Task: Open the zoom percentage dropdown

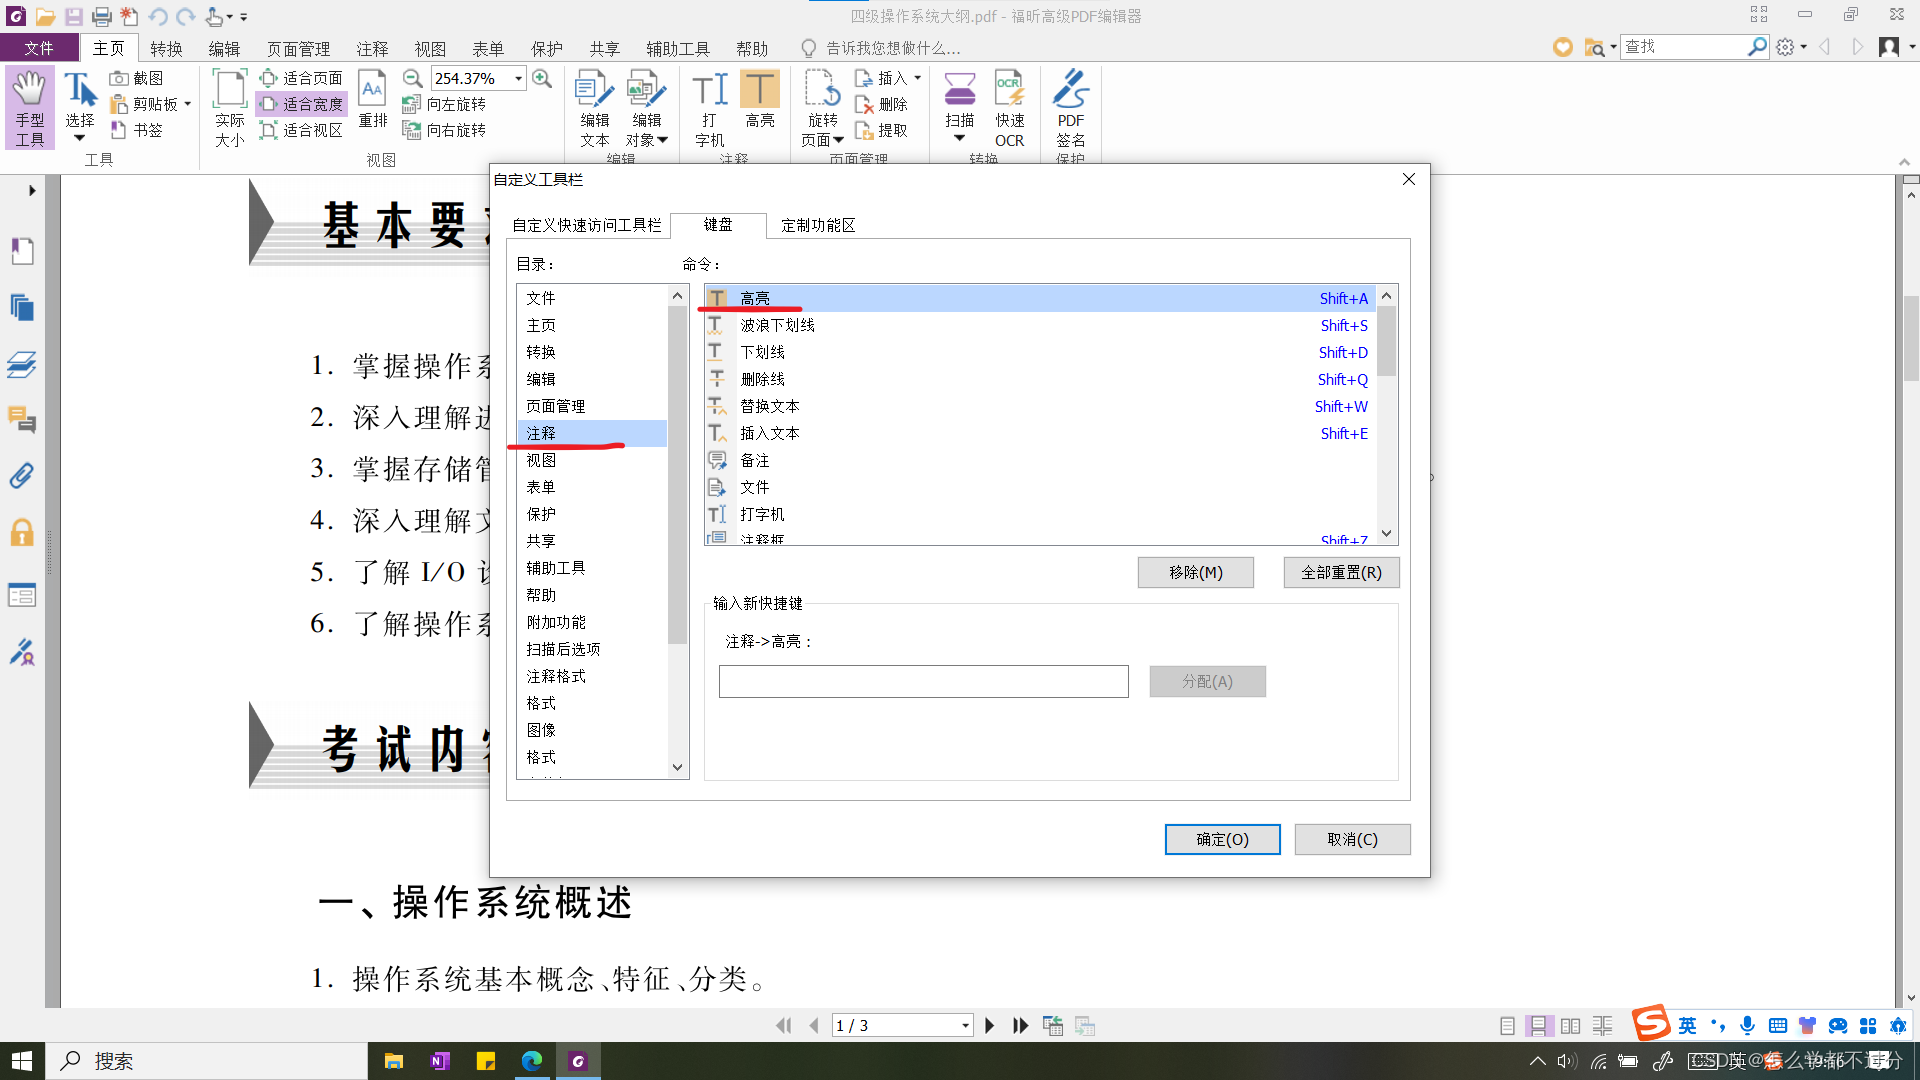Action: 518,78
